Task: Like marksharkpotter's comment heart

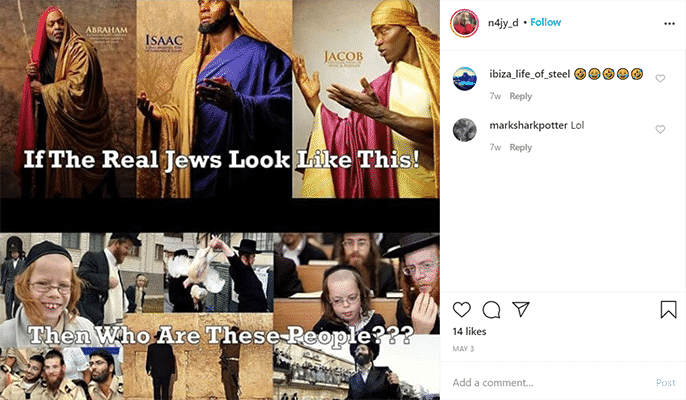Action: (x=660, y=129)
